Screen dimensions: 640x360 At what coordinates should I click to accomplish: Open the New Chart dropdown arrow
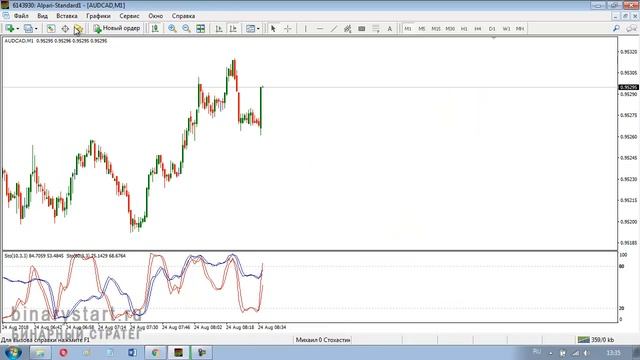point(18,29)
